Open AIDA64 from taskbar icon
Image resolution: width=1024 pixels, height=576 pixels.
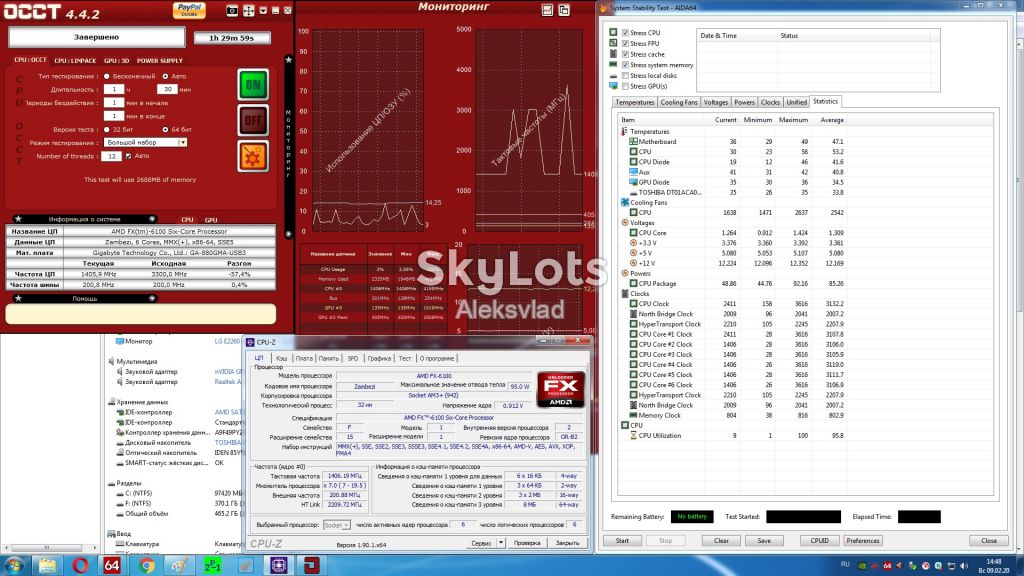pyautogui.click(x=112, y=565)
